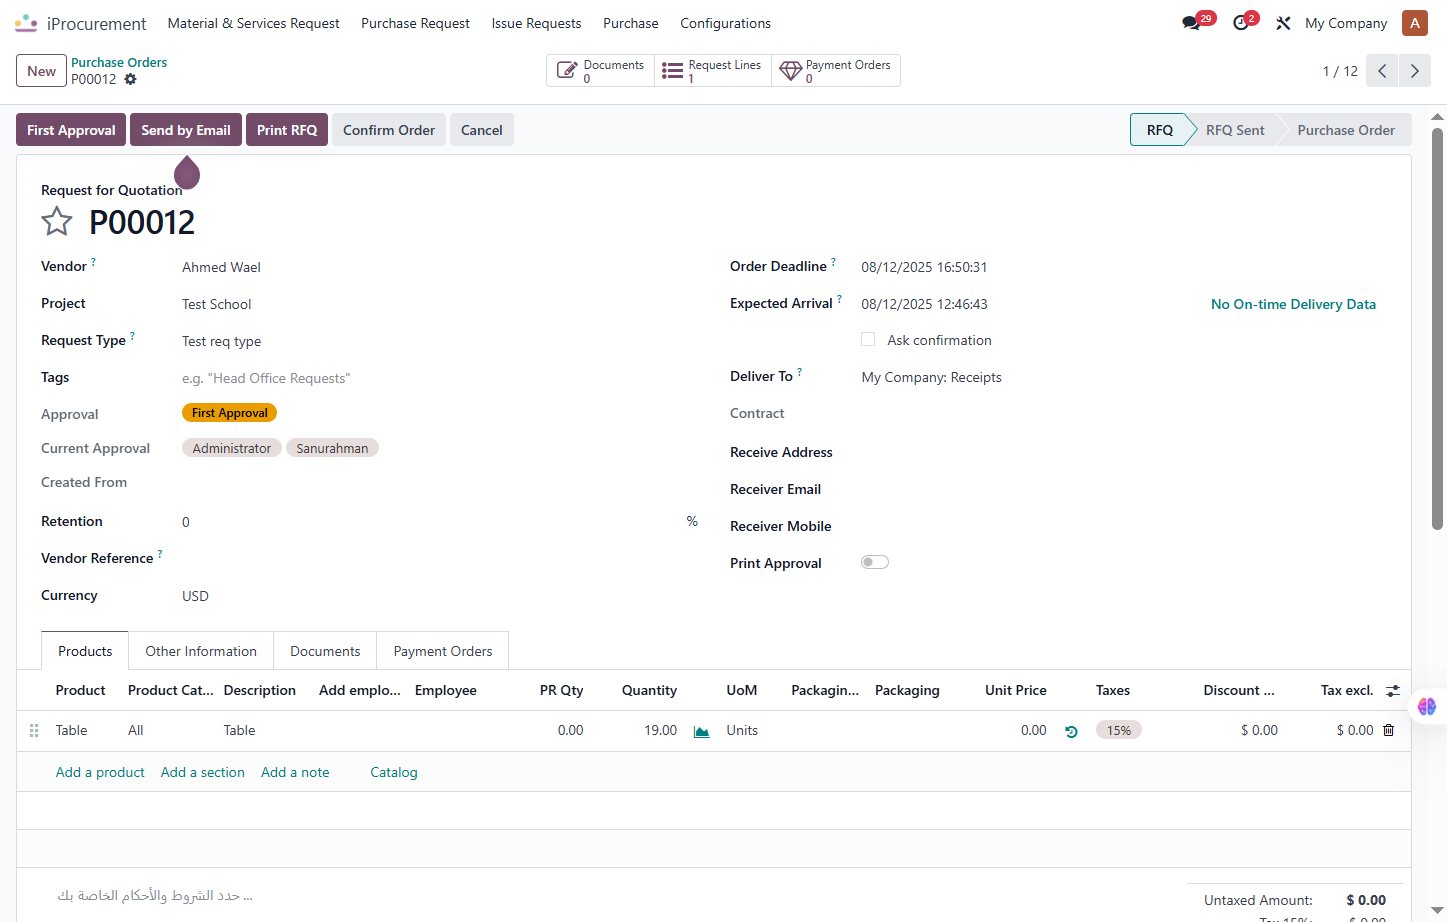Open the Catalog link
The height and width of the screenshot is (922, 1447).
[394, 772]
